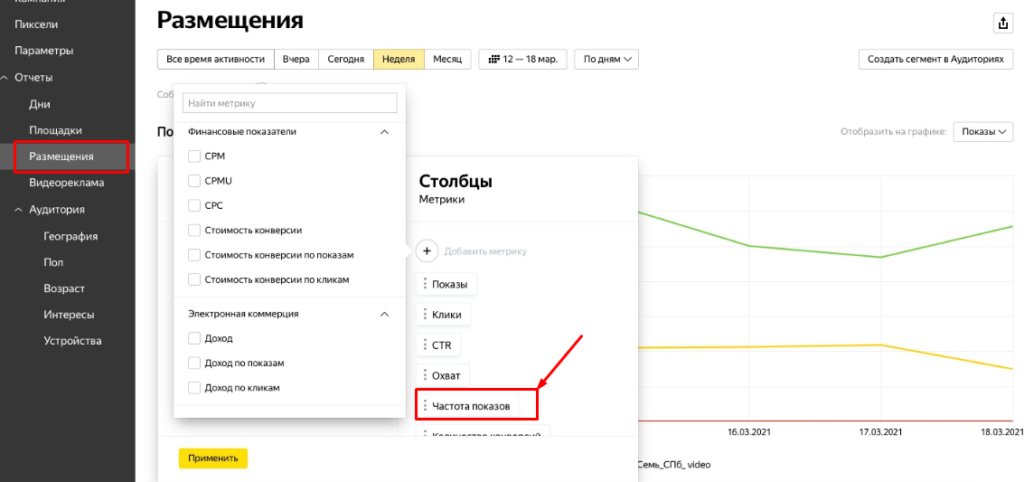Enable the CPM checkbox
Screen dimensions: 1024x482
(x=194, y=157)
